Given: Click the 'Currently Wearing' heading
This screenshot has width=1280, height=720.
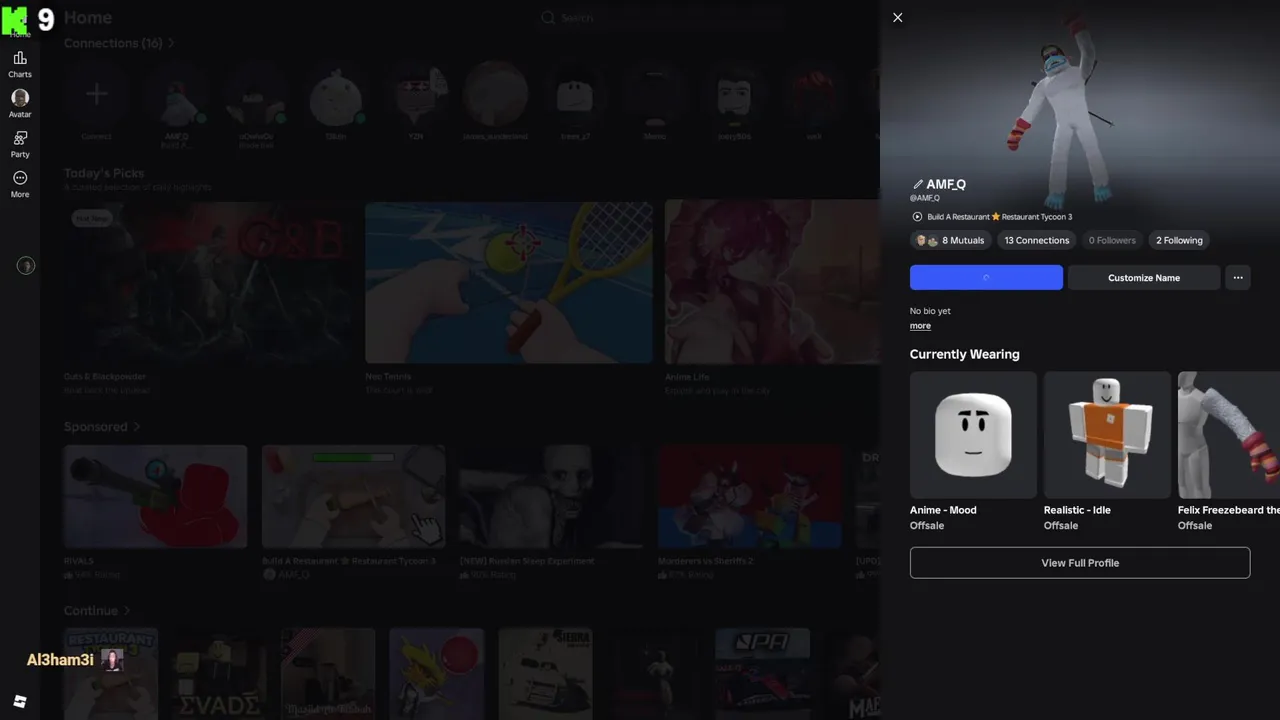Looking at the screenshot, I should pyautogui.click(x=965, y=354).
